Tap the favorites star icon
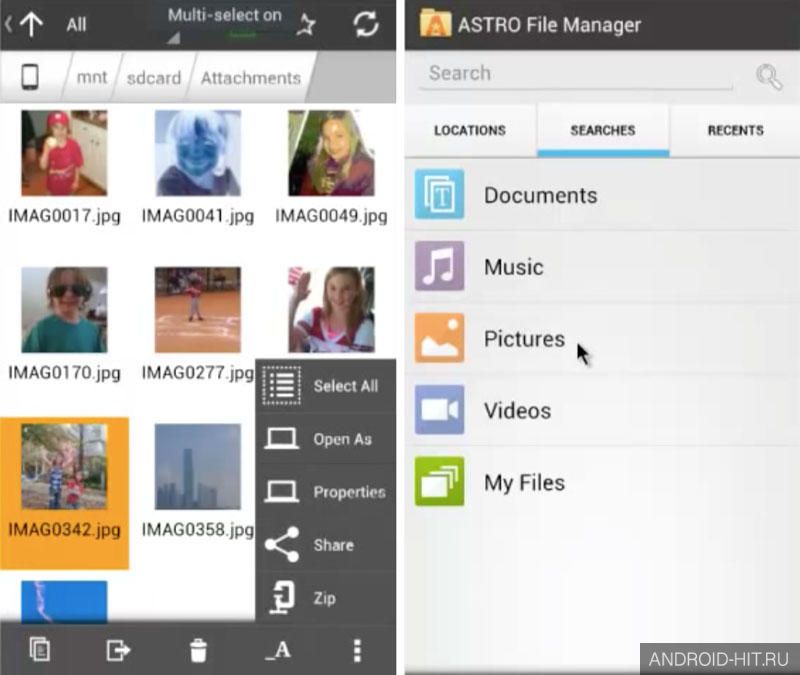800x675 pixels. (x=307, y=24)
